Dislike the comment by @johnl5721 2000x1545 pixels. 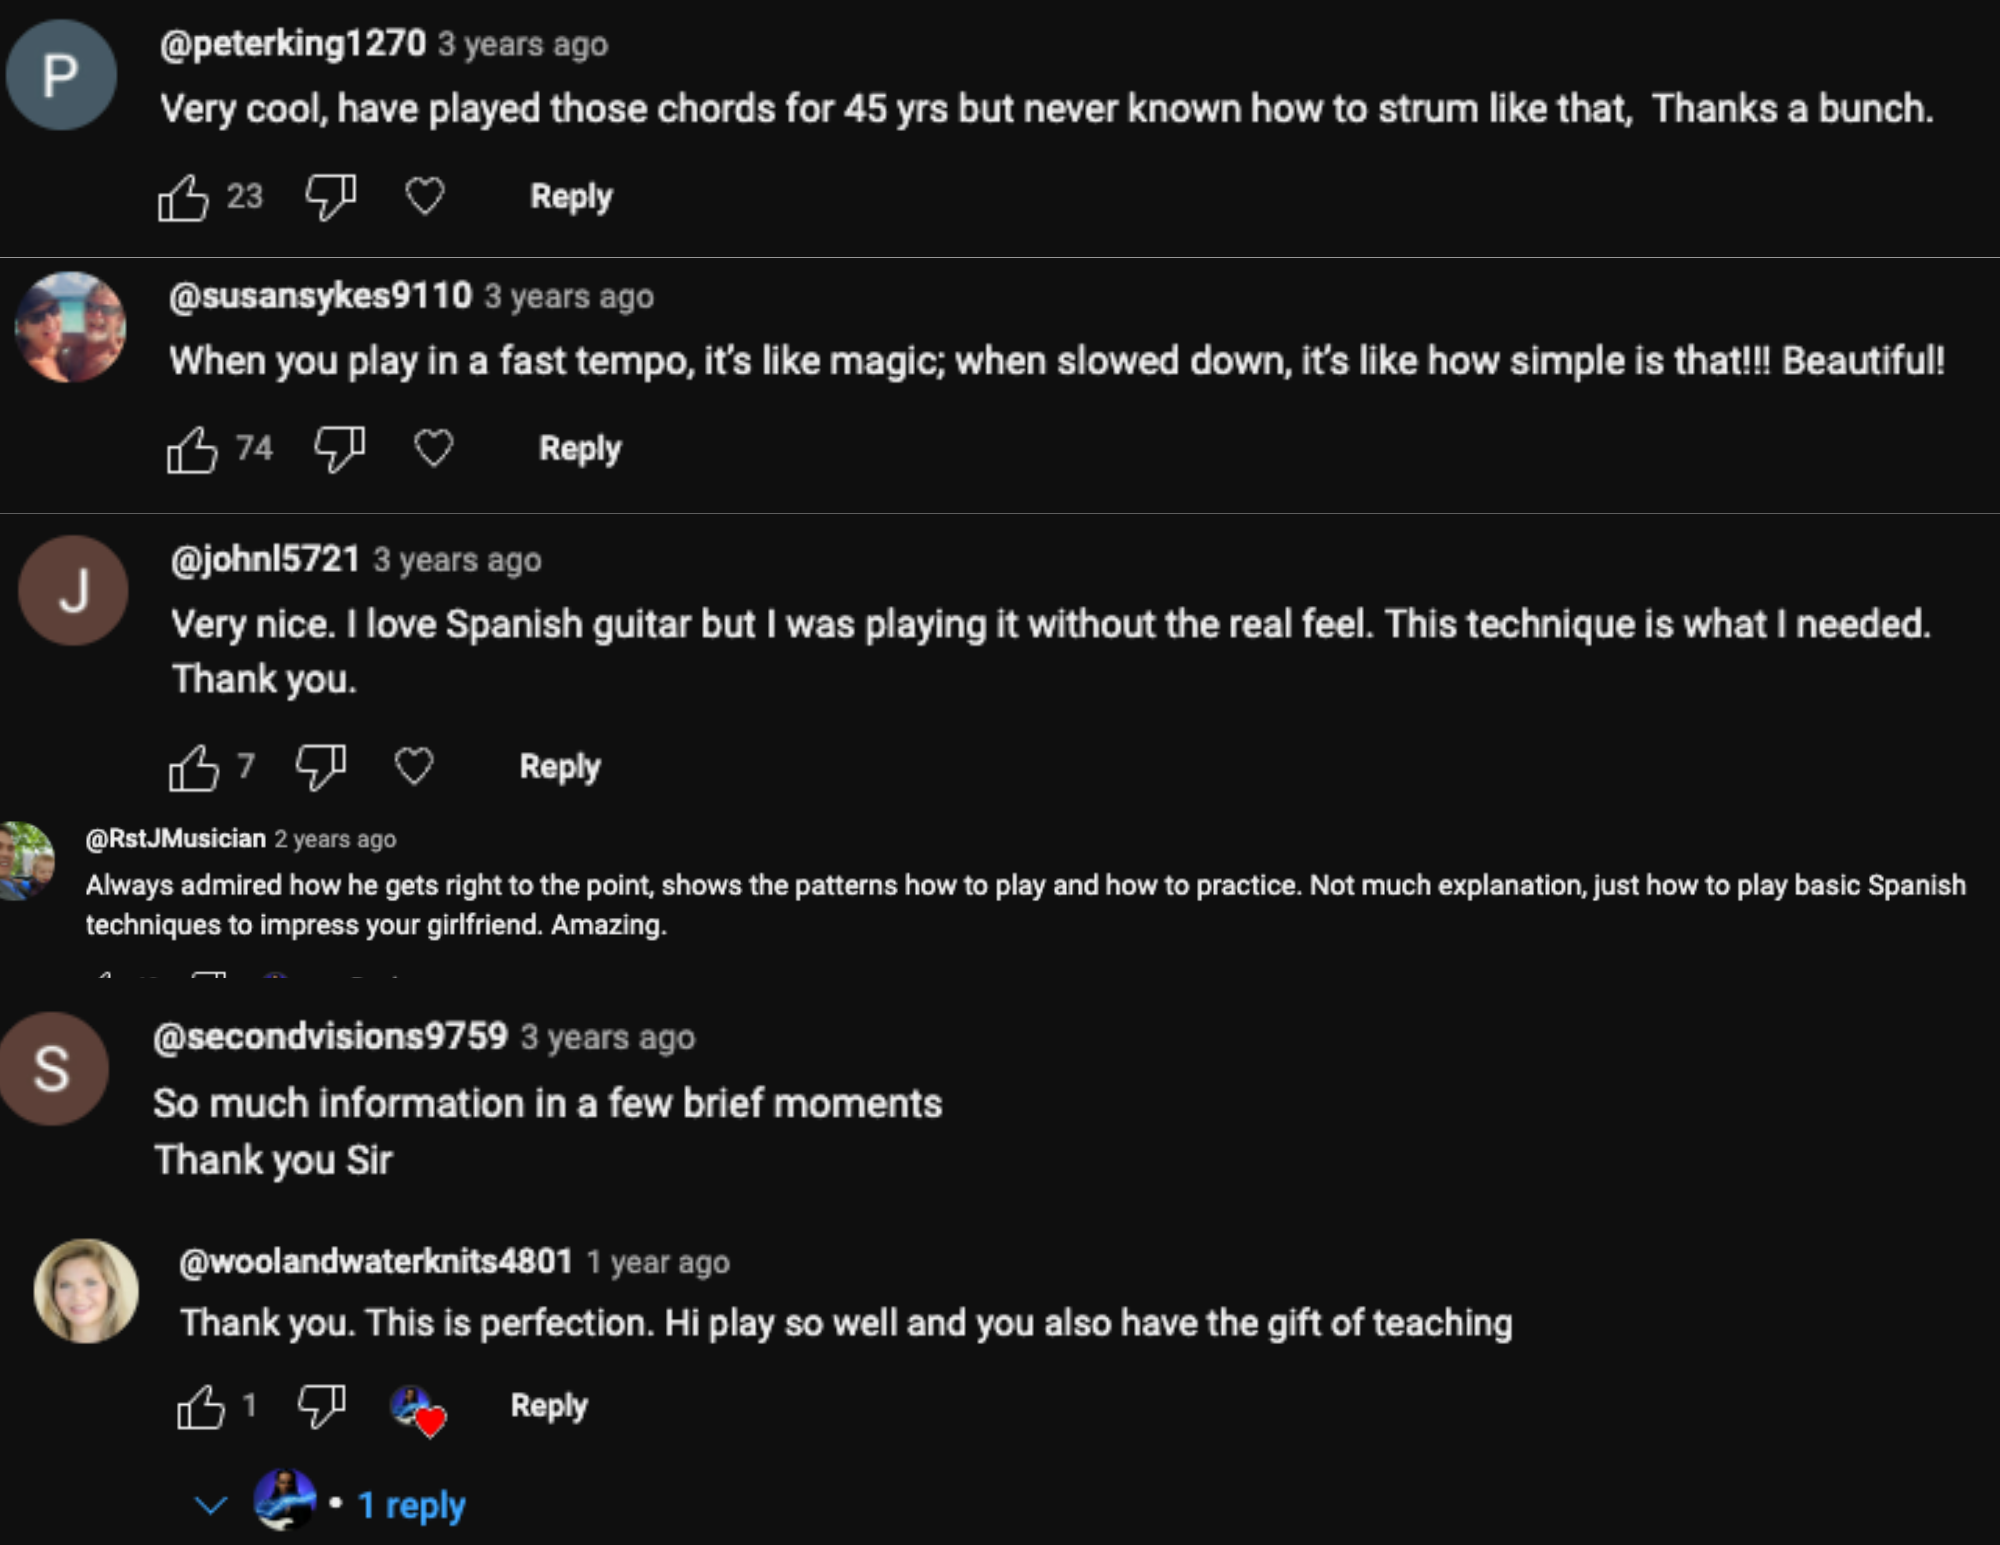pyautogui.click(x=321, y=767)
